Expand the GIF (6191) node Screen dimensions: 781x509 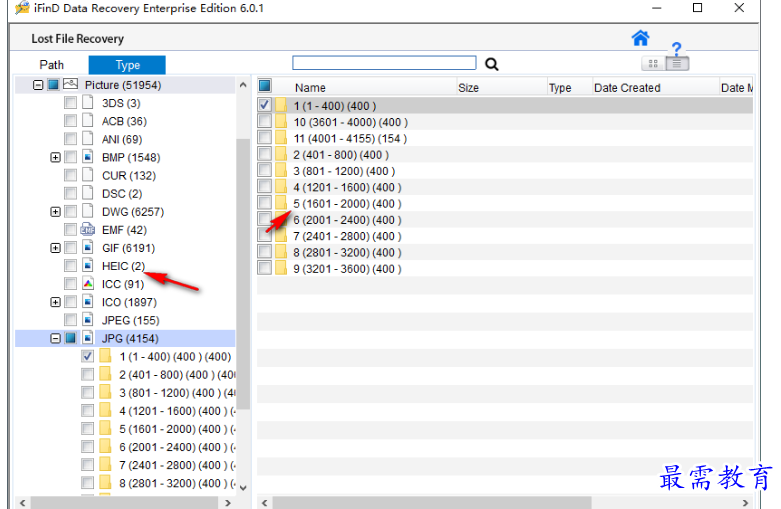click(55, 248)
